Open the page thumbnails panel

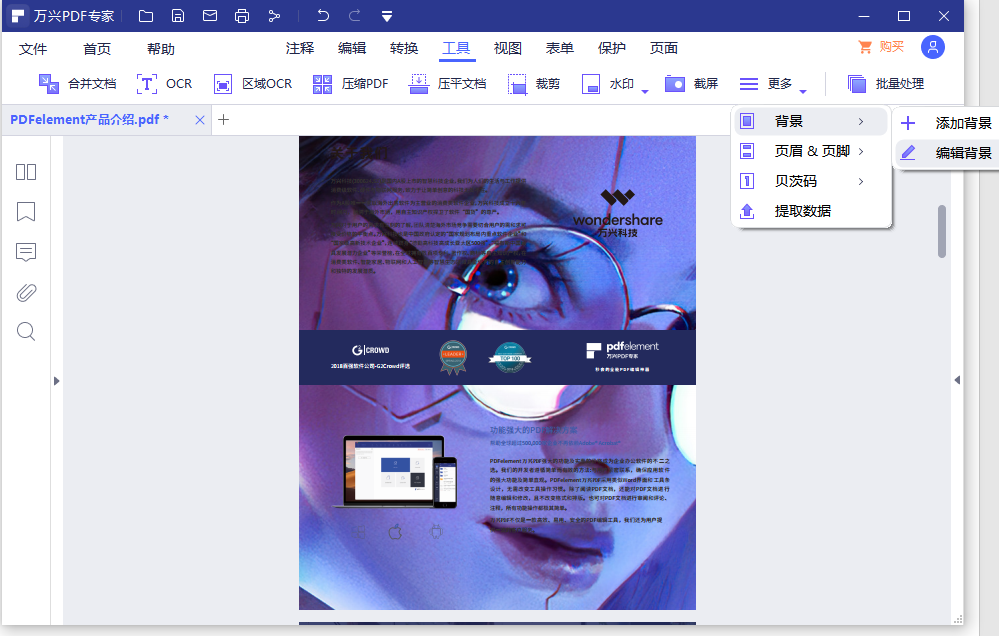[x=26, y=172]
